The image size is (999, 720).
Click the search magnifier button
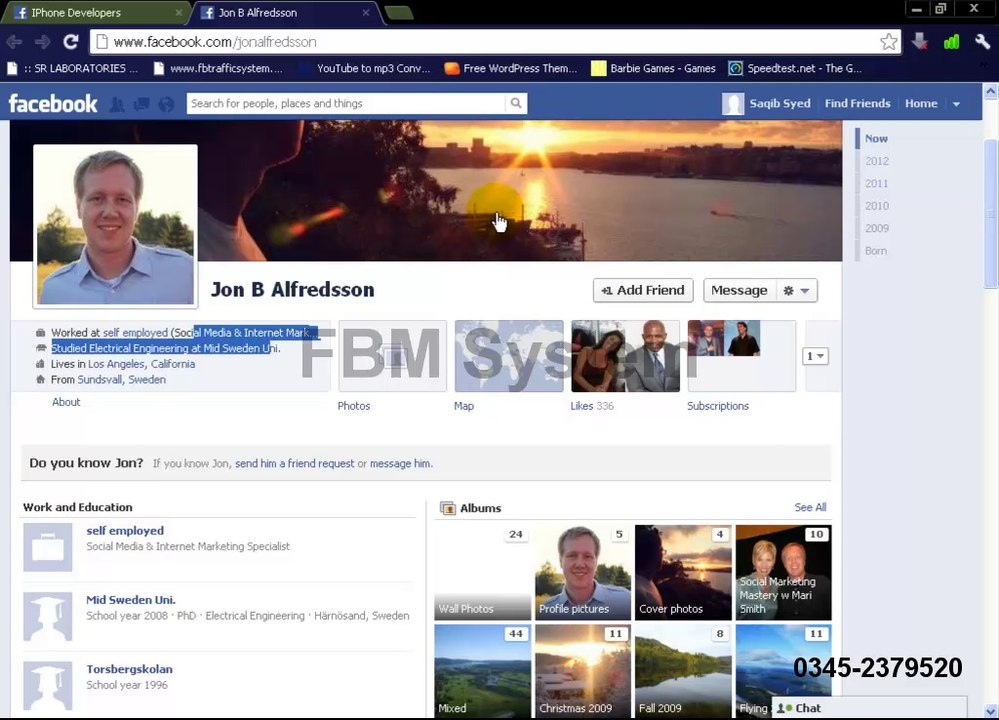516,103
